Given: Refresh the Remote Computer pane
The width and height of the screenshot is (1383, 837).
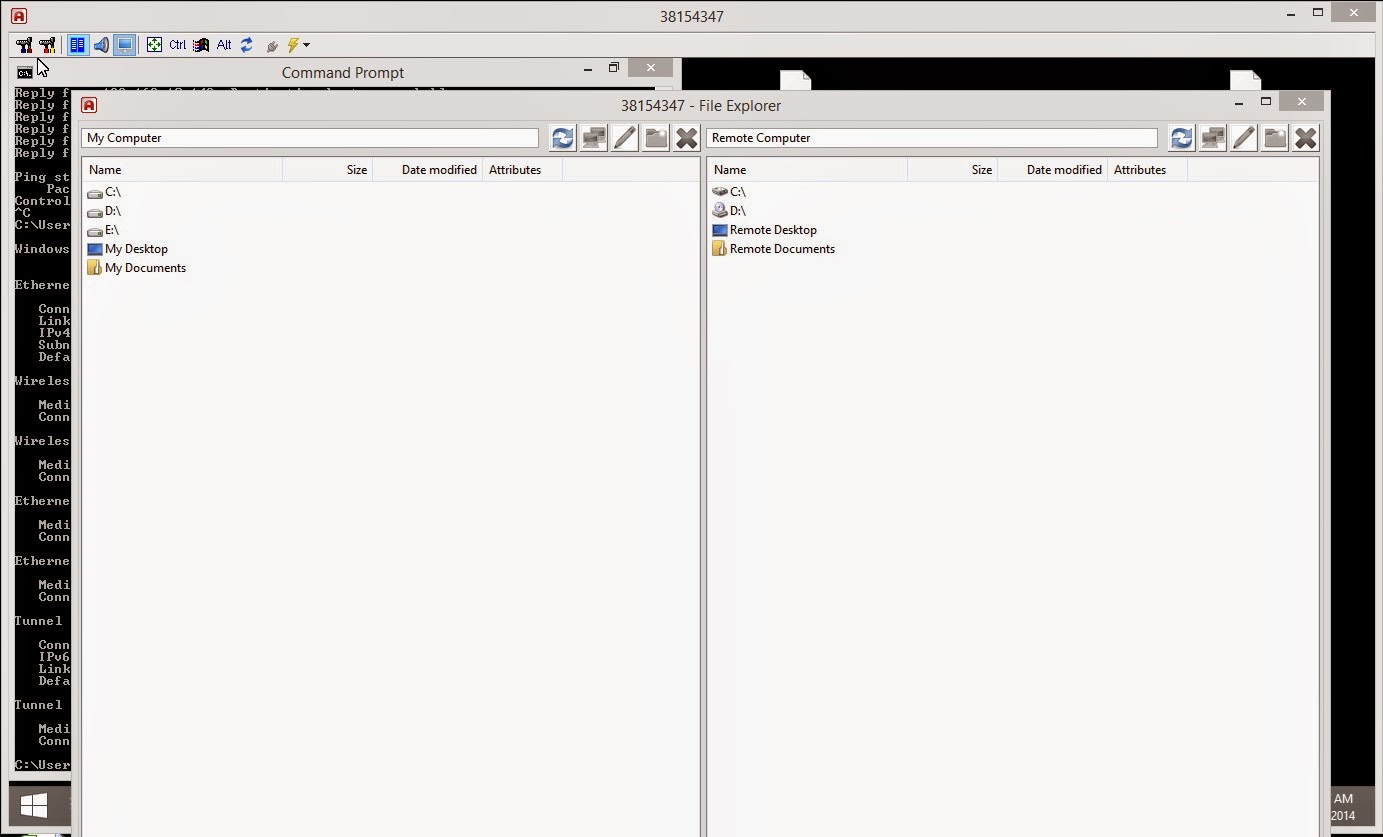Looking at the screenshot, I should [1182, 138].
